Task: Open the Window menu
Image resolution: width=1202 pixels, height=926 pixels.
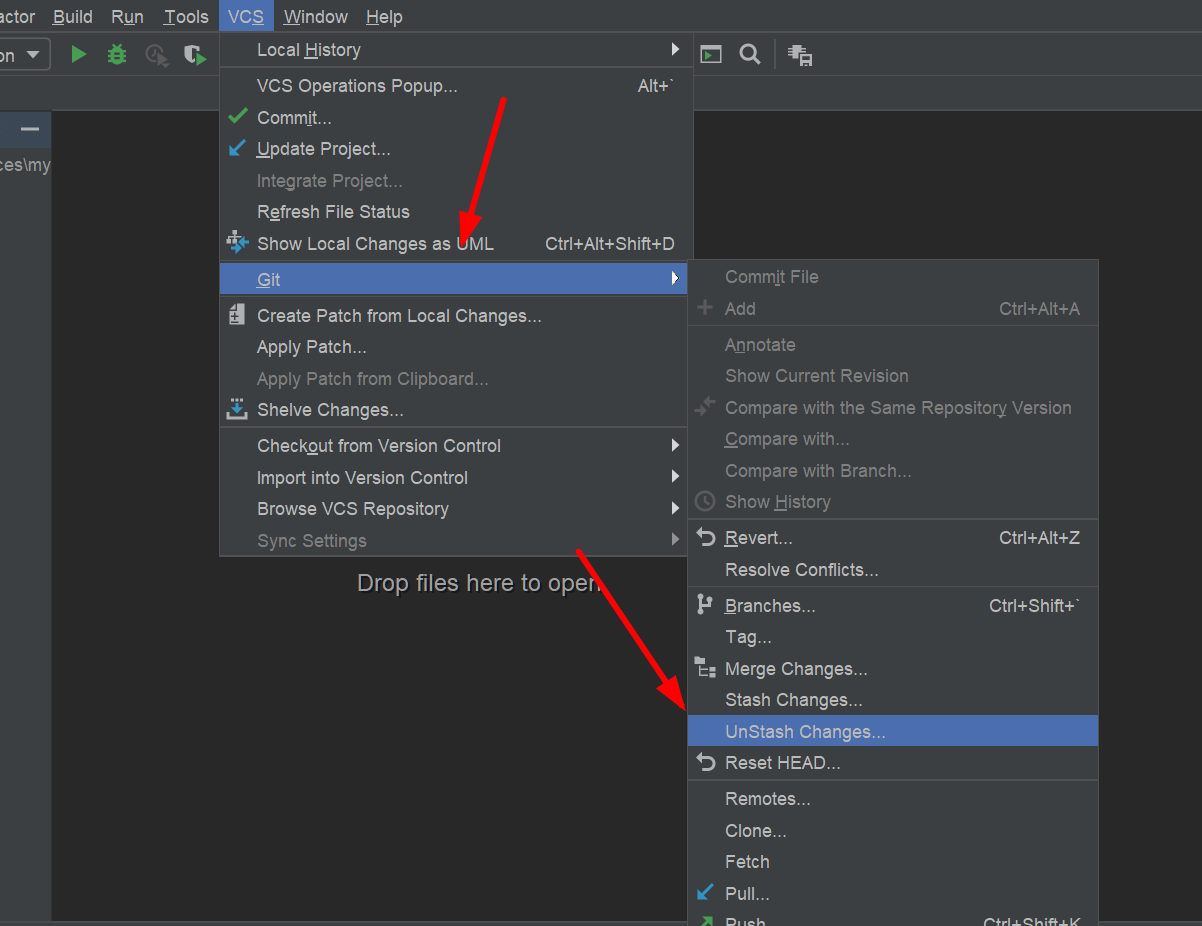Action: [x=316, y=17]
